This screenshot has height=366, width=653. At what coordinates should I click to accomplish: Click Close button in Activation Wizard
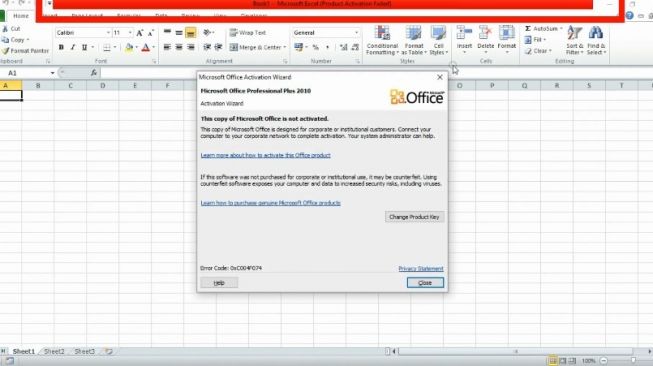pyautogui.click(x=425, y=283)
